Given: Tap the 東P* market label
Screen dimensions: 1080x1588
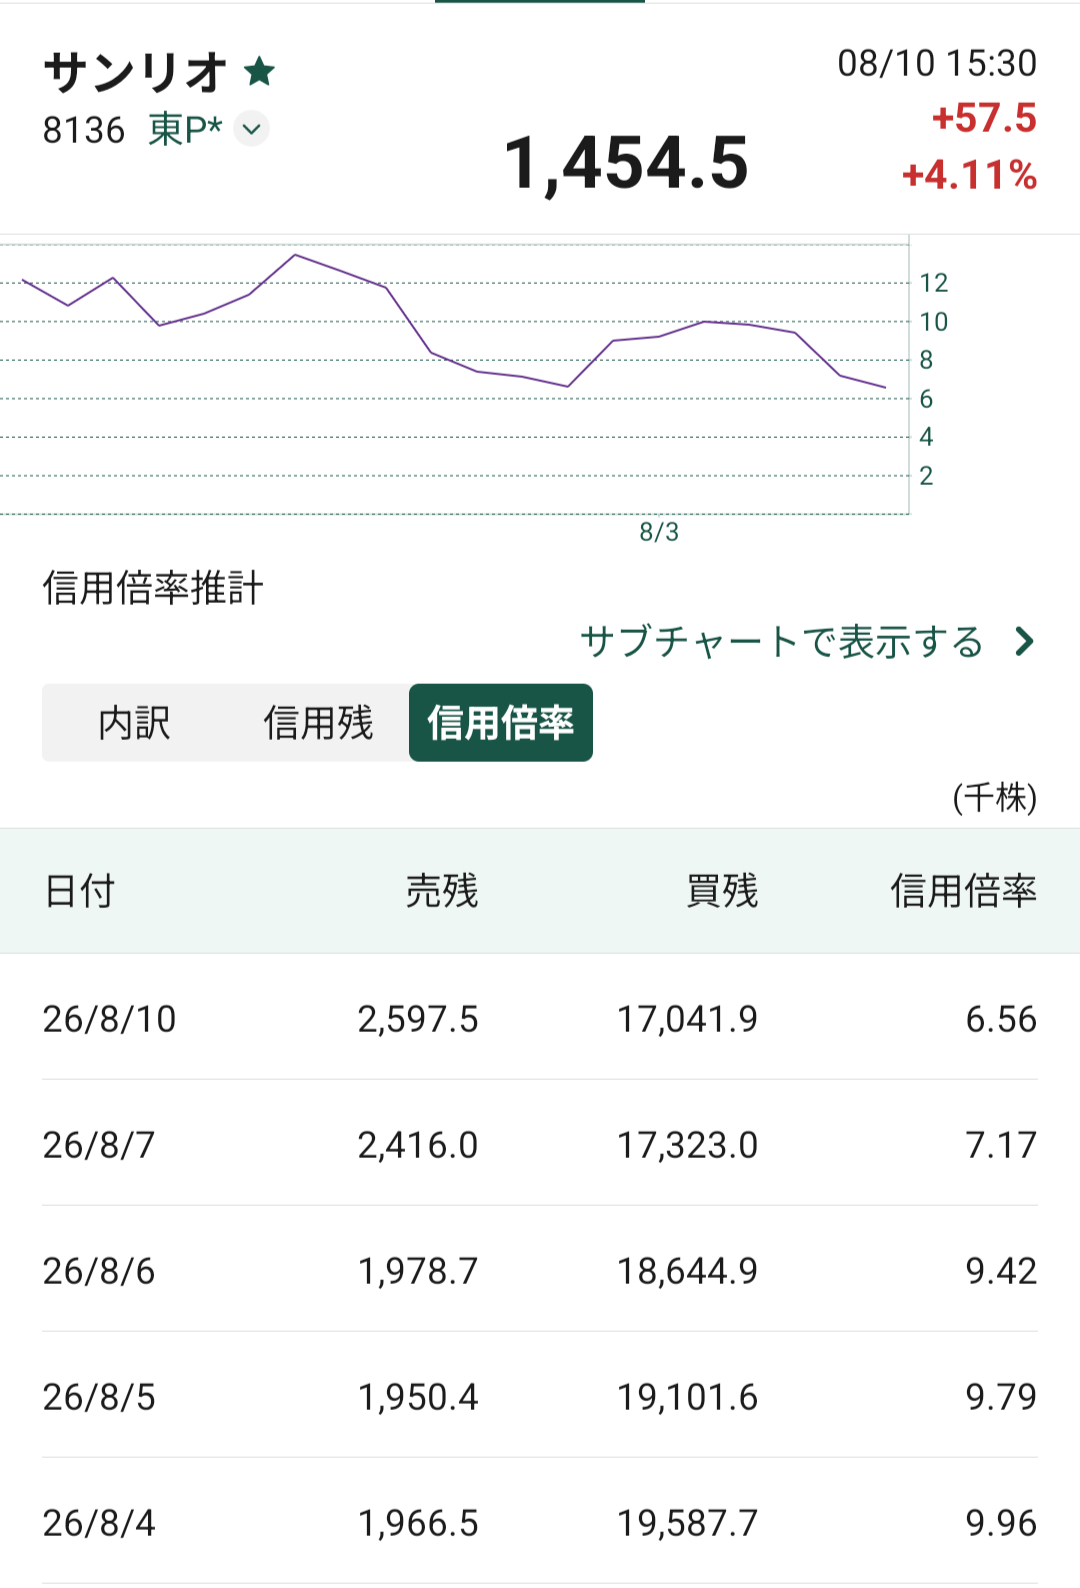Looking at the screenshot, I should 185,129.
